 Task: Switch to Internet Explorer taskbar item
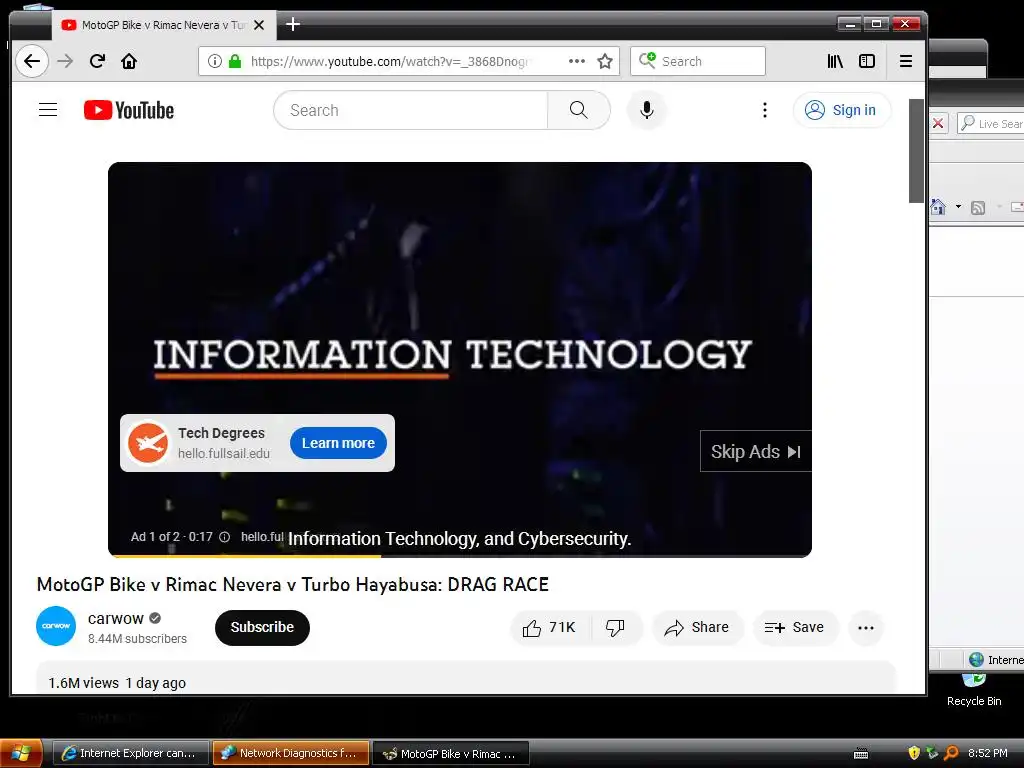point(131,754)
